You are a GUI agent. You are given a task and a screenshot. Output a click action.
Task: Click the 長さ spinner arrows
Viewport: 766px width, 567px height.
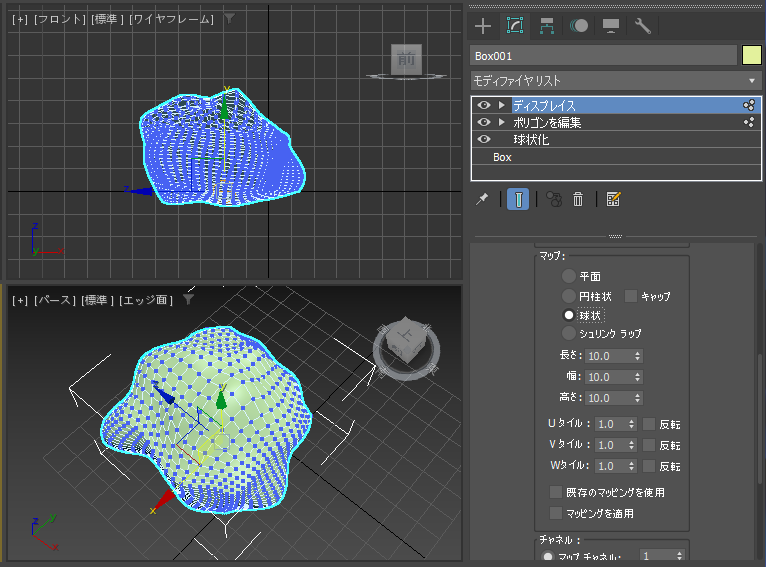[x=638, y=356]
